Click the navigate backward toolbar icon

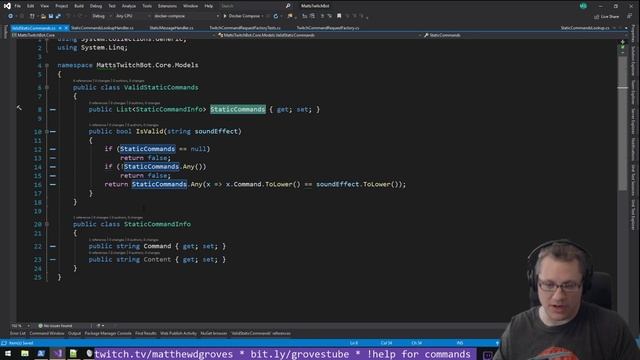[x=10, y=16]
